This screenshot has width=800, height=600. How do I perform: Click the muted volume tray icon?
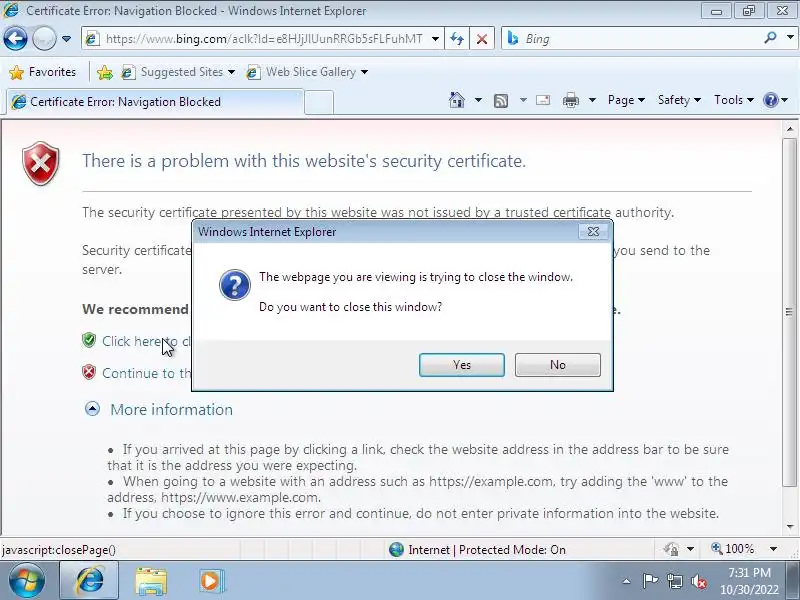698,581
